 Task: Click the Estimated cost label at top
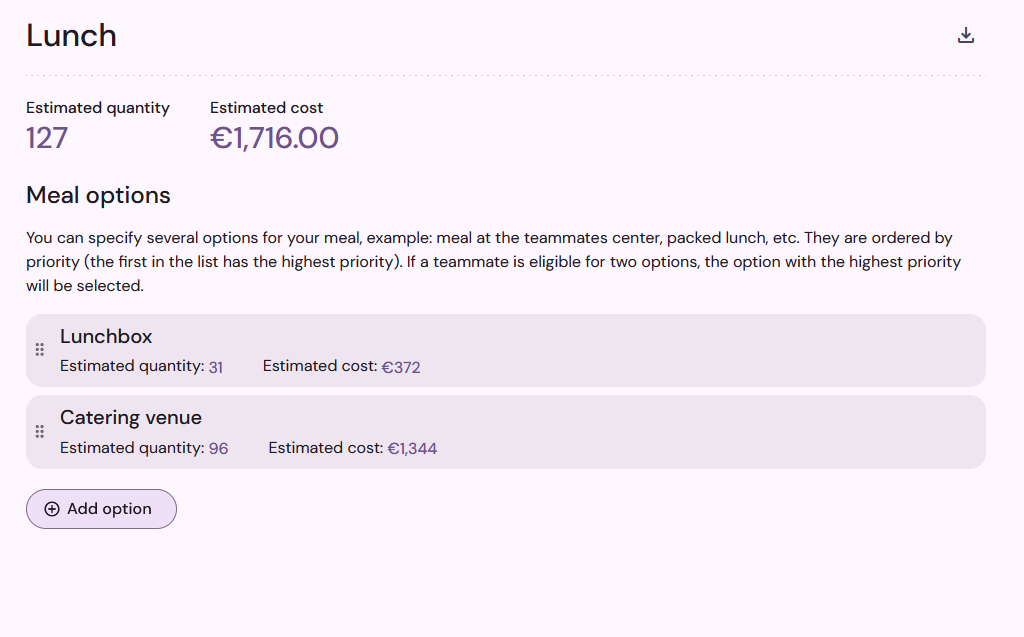click(x=266, y=108)
